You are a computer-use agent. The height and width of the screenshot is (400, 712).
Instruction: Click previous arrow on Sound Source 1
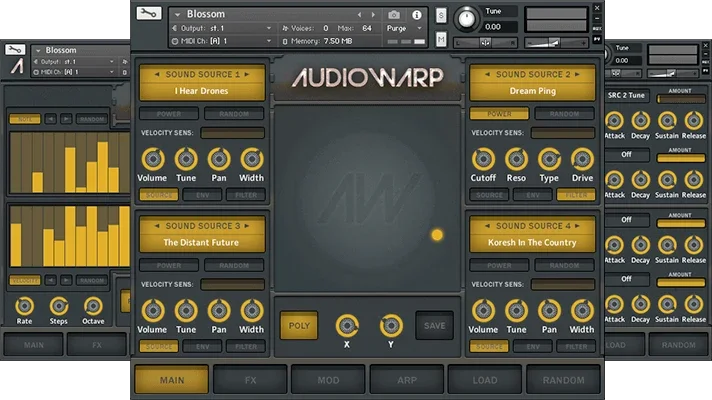tap(157, 74)
